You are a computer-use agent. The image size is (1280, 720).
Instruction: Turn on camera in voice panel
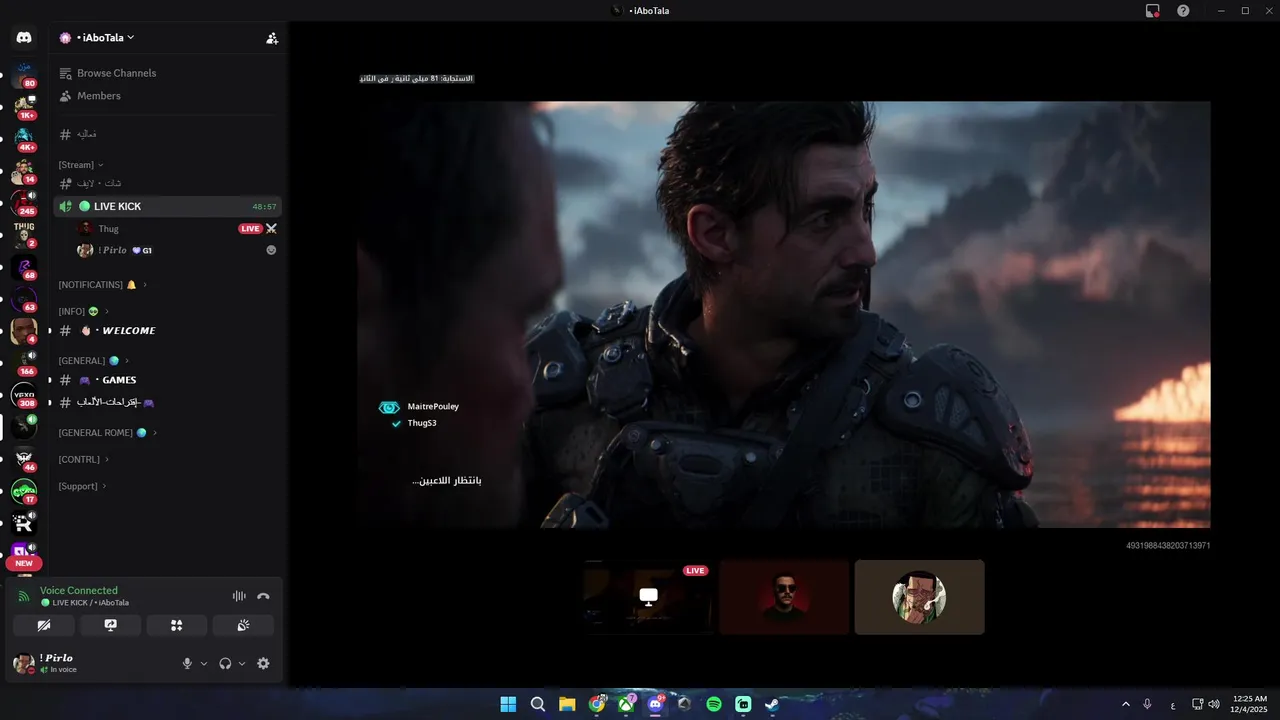pyautogui.click(x=44, y=625)
